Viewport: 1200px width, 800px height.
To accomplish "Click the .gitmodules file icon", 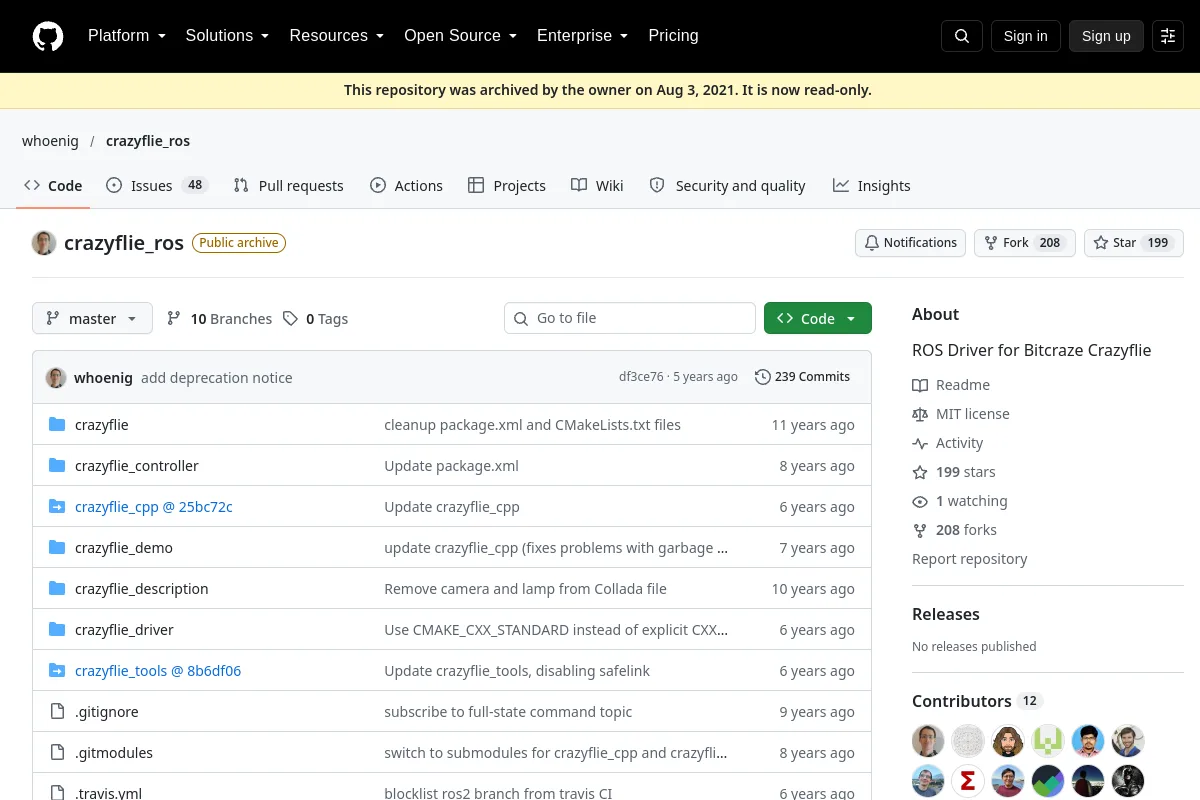I will (x=57, y=753).
